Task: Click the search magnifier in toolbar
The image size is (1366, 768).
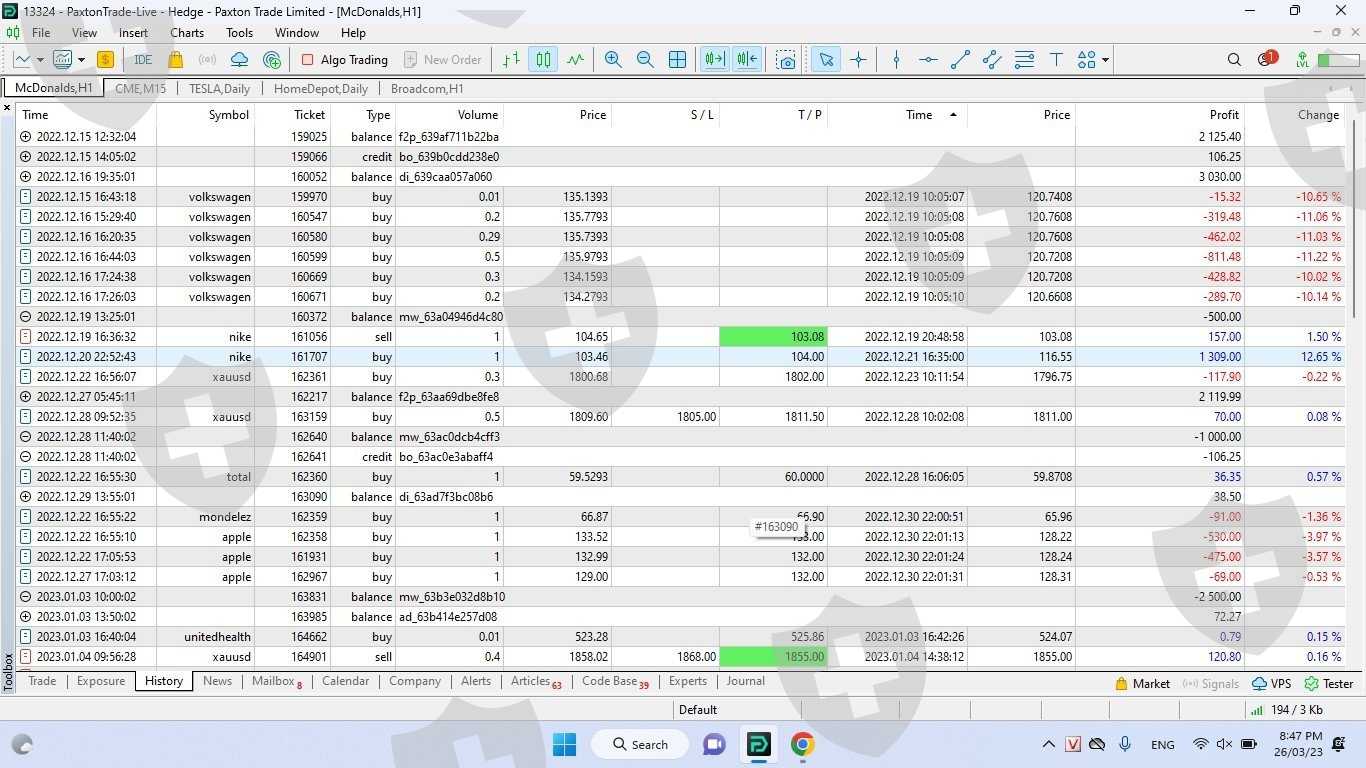Action: point(1234,60)
